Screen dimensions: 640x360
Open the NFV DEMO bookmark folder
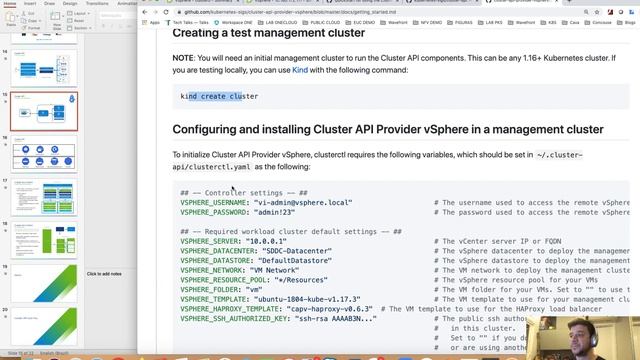pos(428,23)
